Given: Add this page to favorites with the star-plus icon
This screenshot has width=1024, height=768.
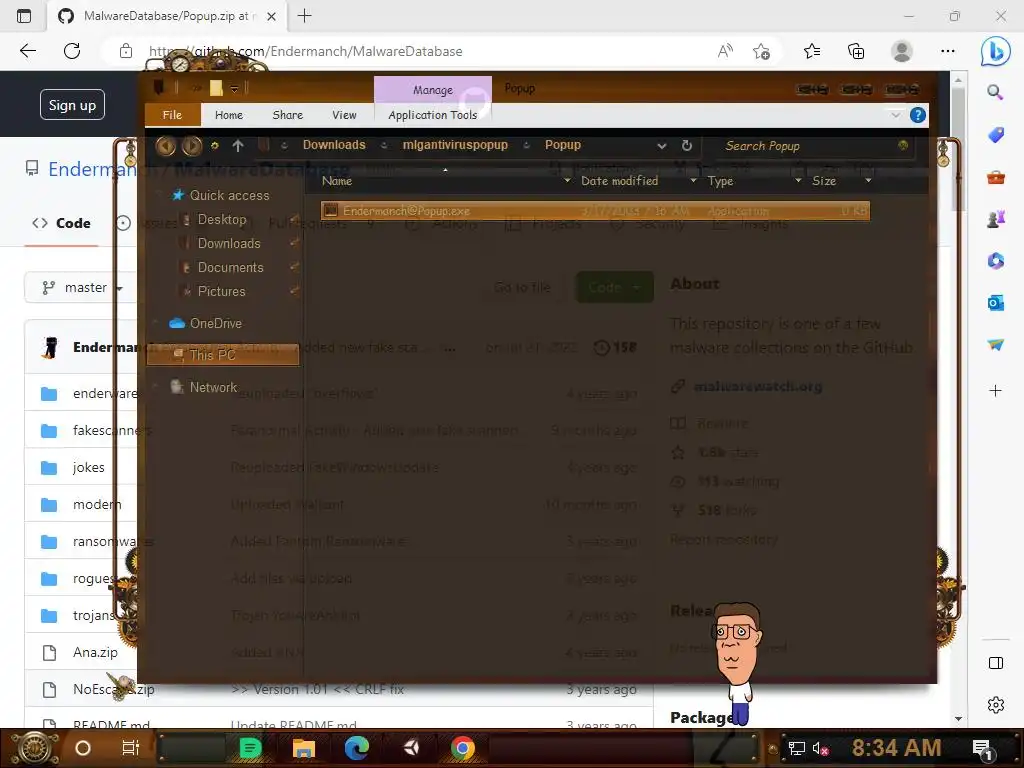Looking at the screenshot, I should click(x=761, y=51).
